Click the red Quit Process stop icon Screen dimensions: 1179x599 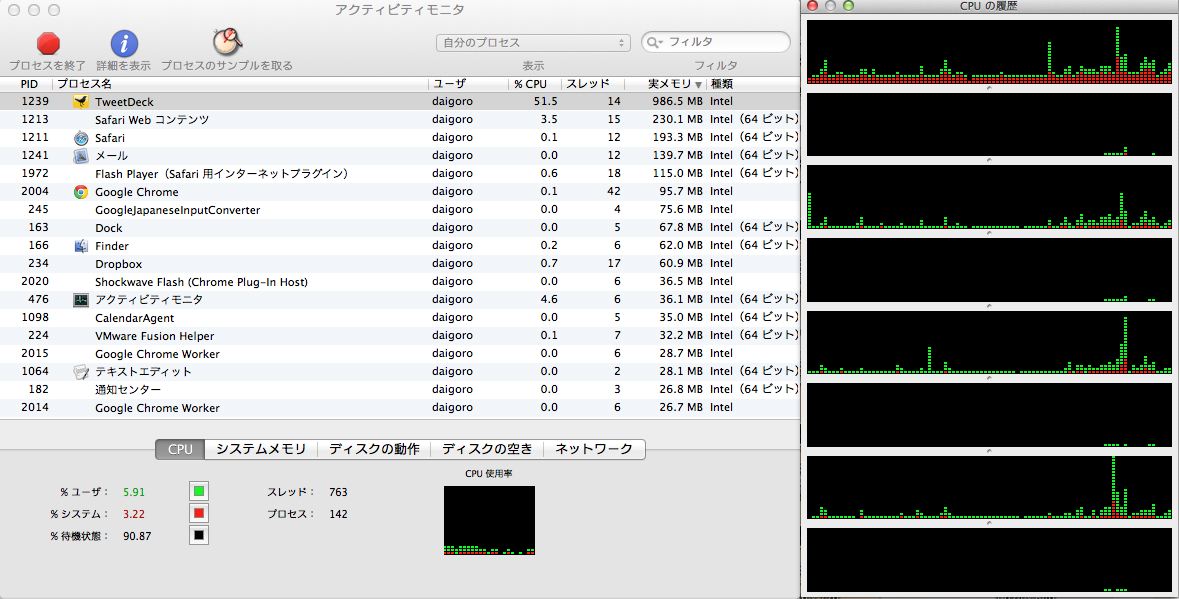coord(48,43)
